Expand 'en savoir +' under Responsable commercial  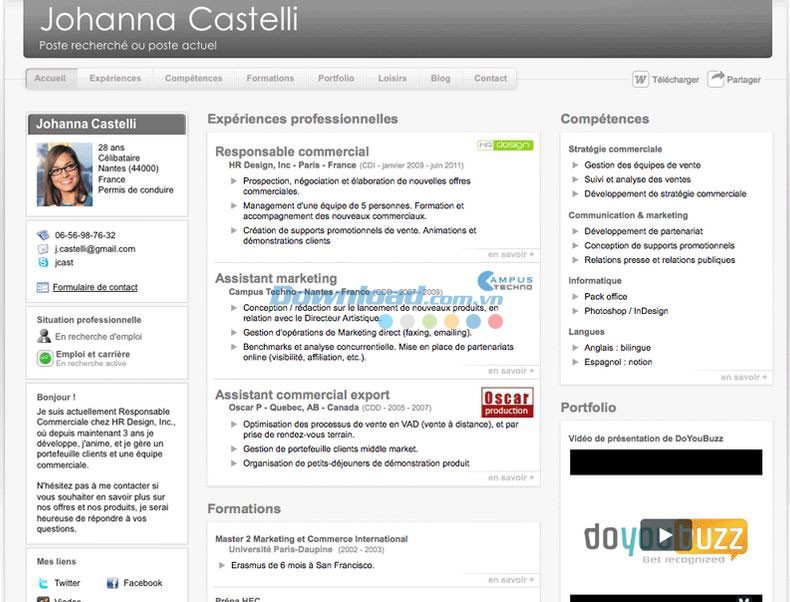tap(512, 254)
